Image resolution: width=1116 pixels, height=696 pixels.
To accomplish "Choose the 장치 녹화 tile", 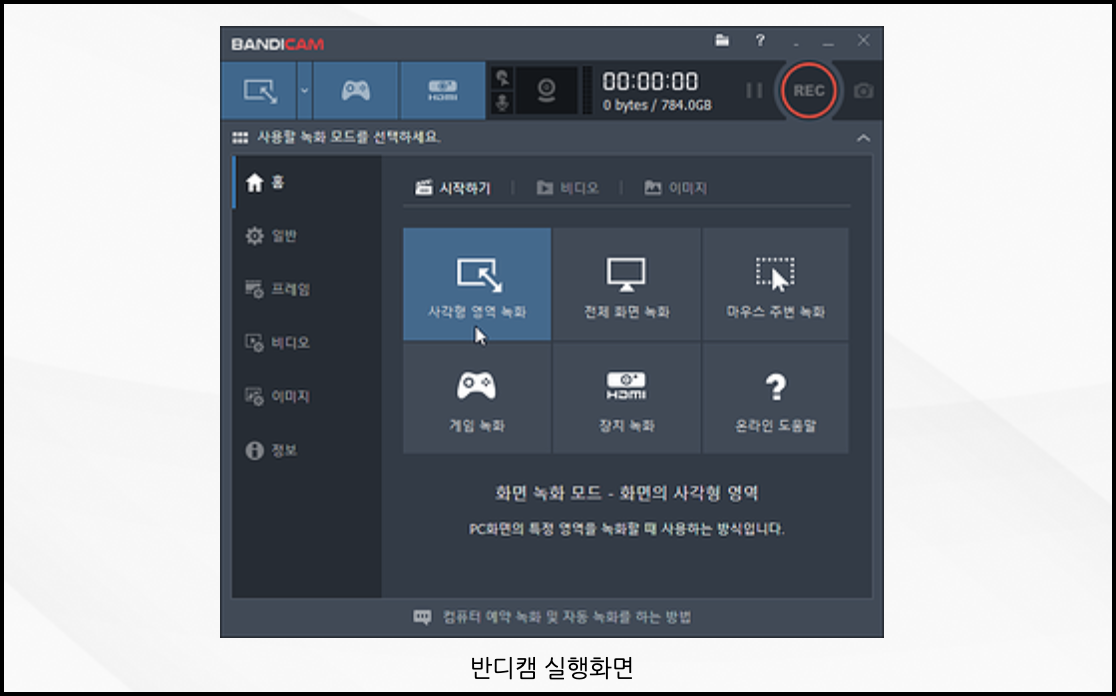I will coord(626,399).
